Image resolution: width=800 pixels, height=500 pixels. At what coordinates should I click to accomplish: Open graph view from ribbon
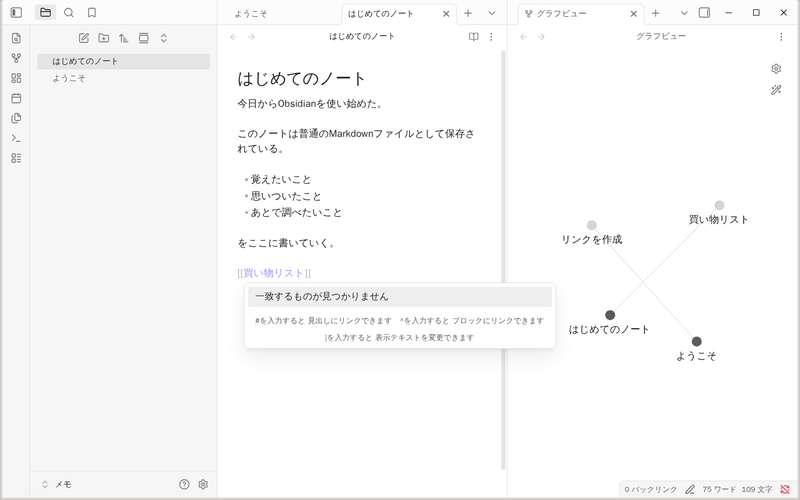pos(16,58)
